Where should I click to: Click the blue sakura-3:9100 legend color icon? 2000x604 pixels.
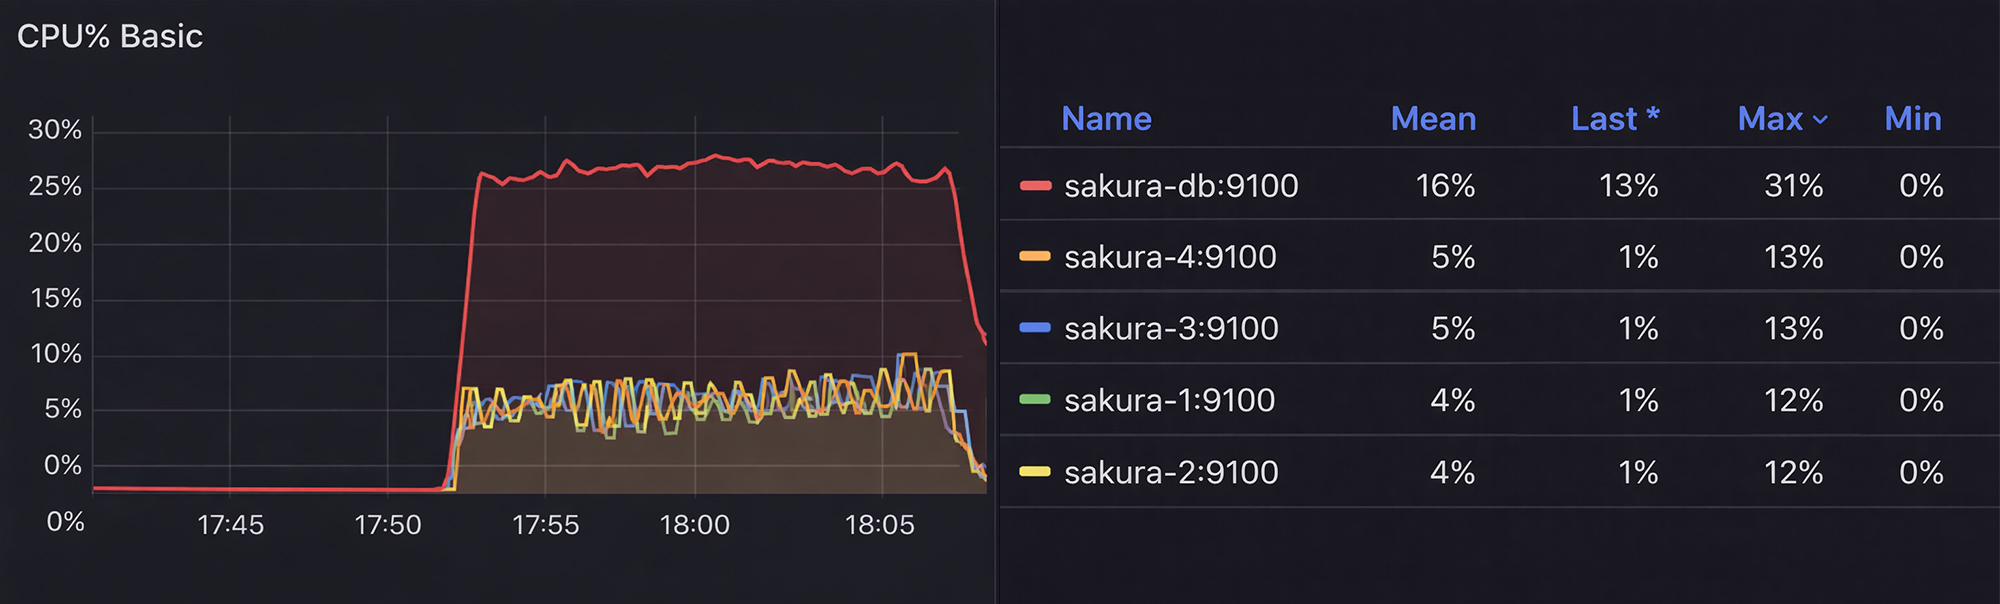pyautogui.click(x=1035, y=328)
